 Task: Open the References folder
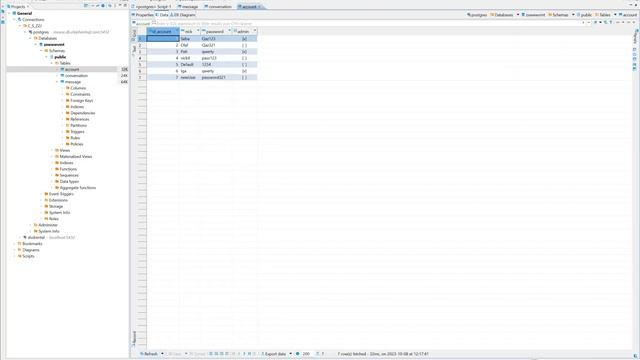click(x=79, y=119)
